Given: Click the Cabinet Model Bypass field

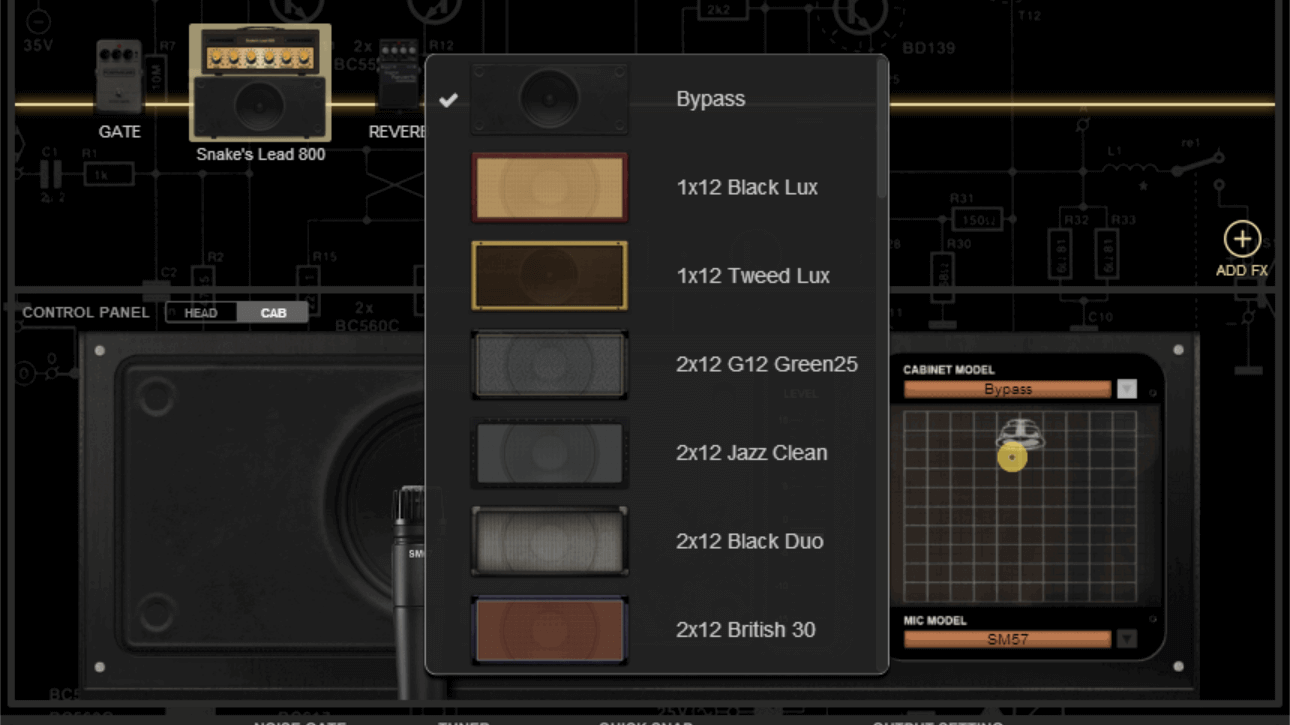Looking at the screenshot, I should point(1007,389).
